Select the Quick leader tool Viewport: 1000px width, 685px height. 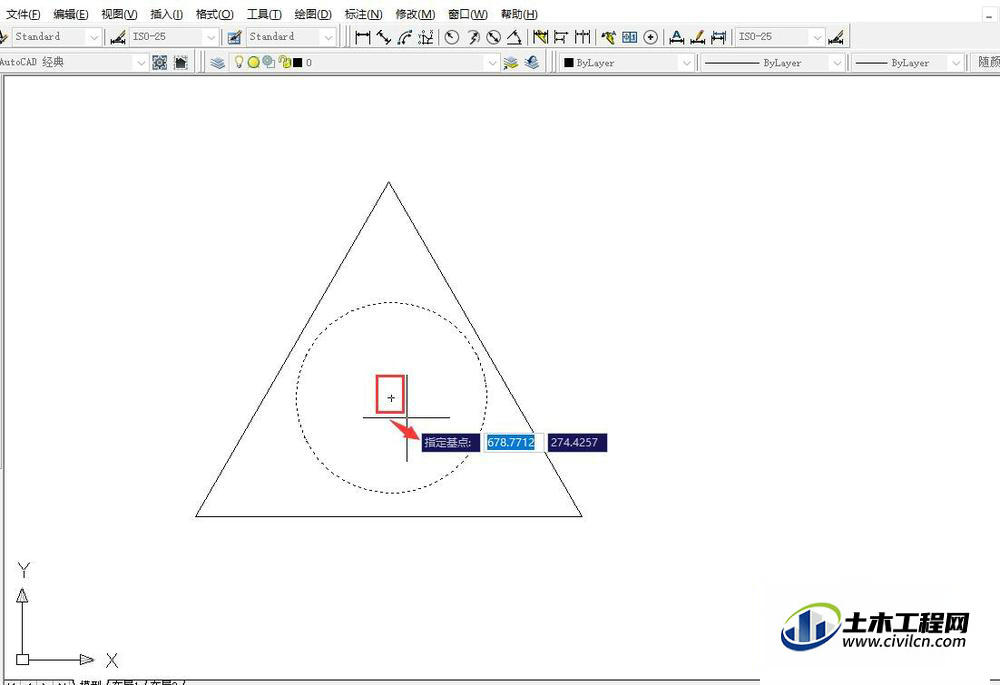tap(608, 37)
